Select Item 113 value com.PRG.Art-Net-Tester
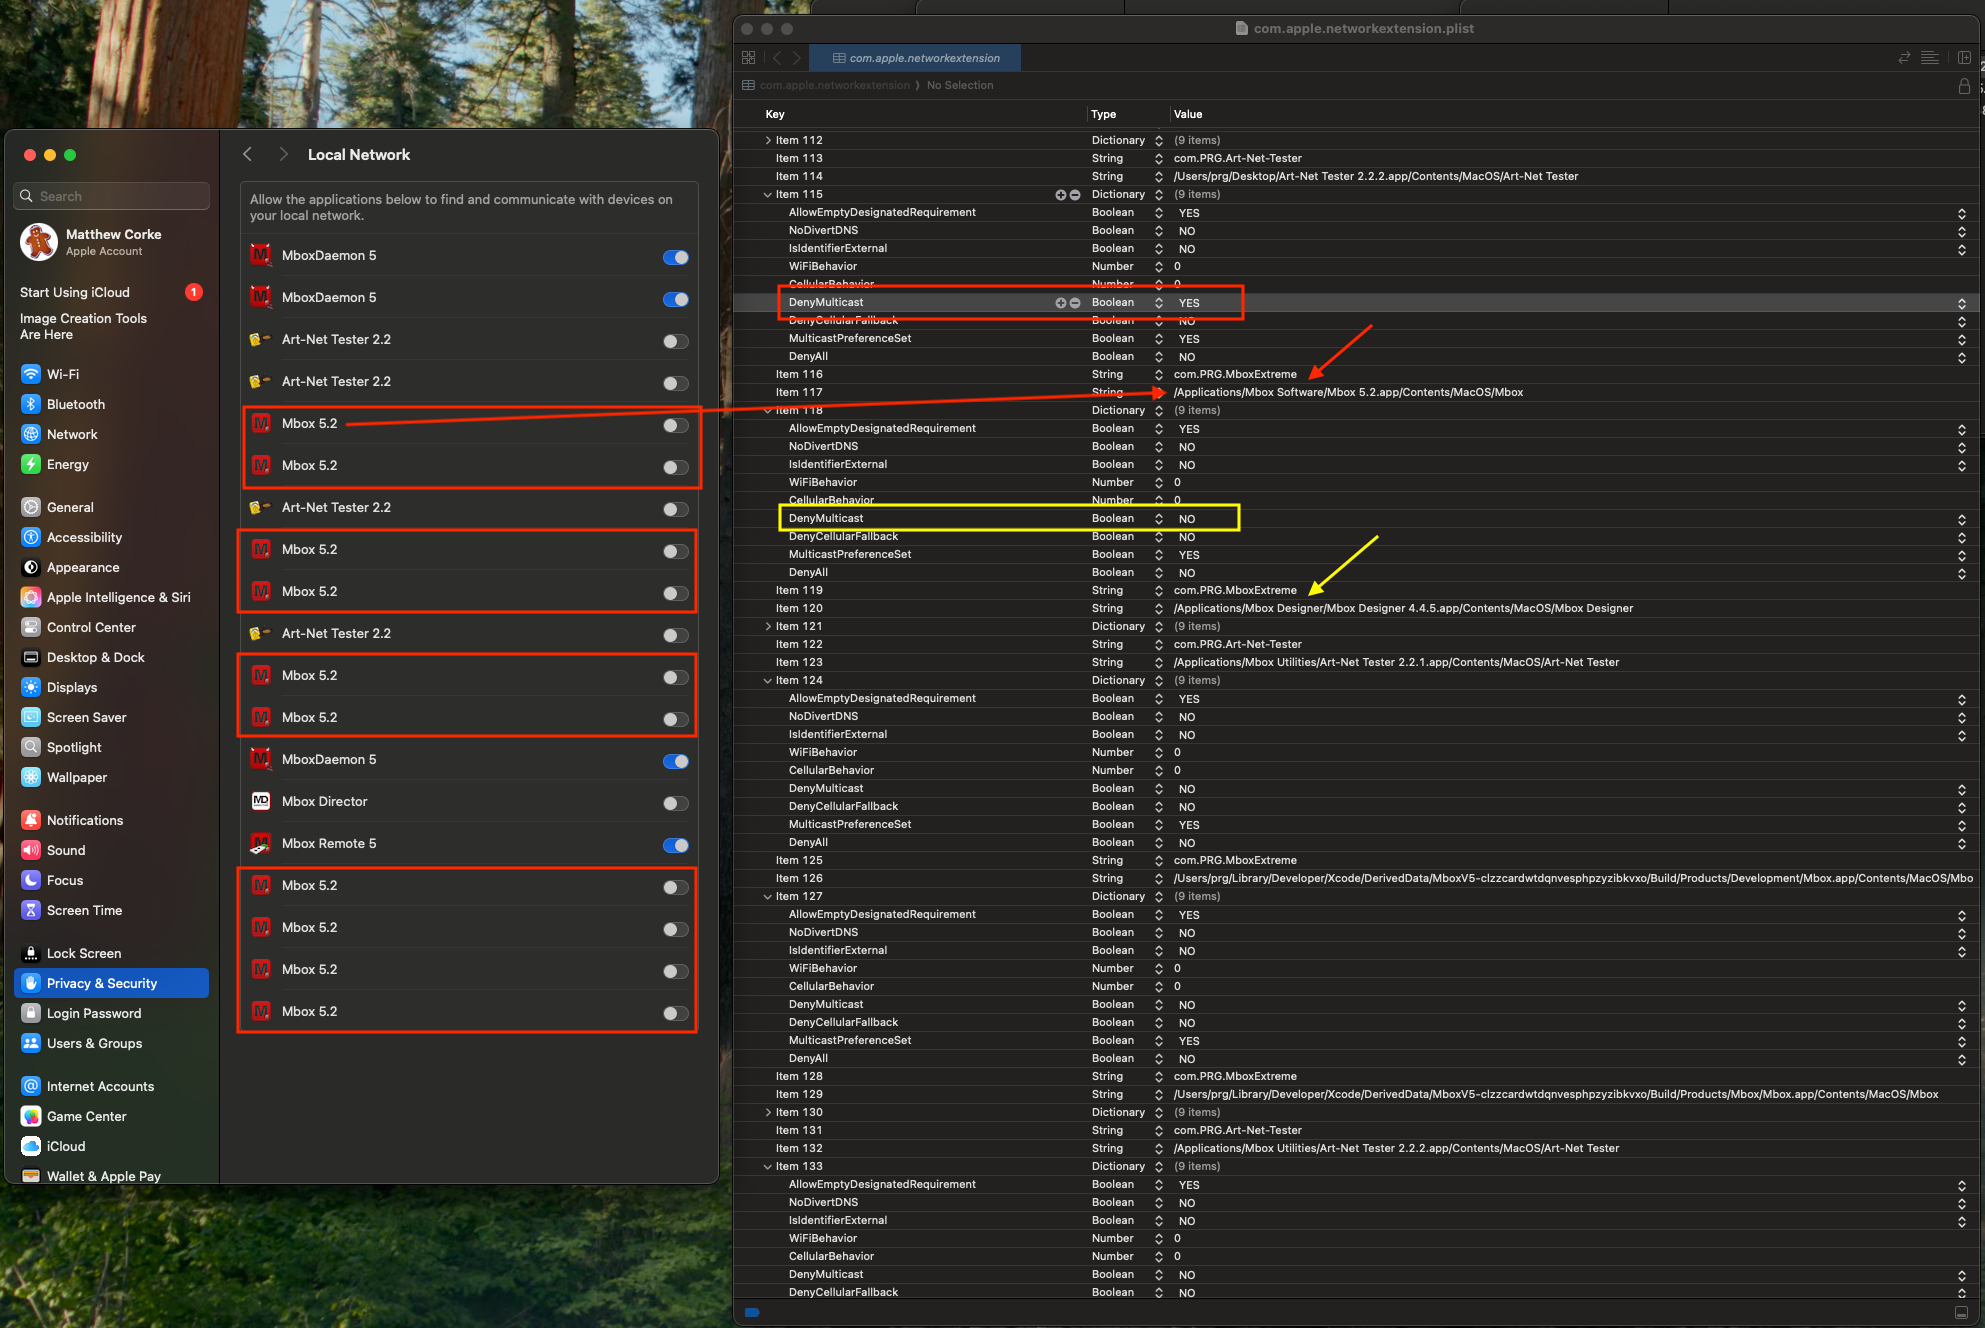The width and height of the screenshot is (1985, 1328). point(1238,158)
